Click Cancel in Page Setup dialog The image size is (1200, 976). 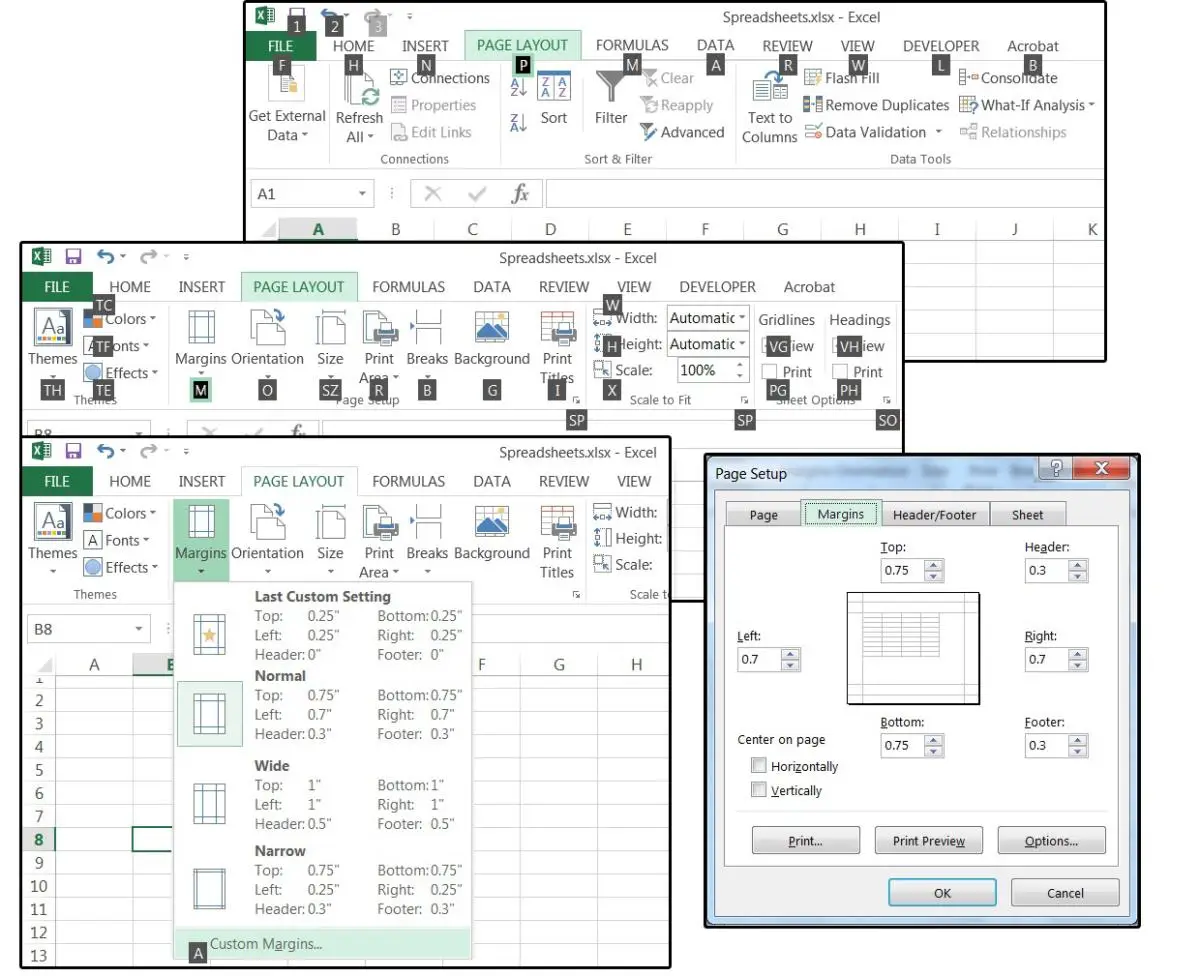(1065, 893)
